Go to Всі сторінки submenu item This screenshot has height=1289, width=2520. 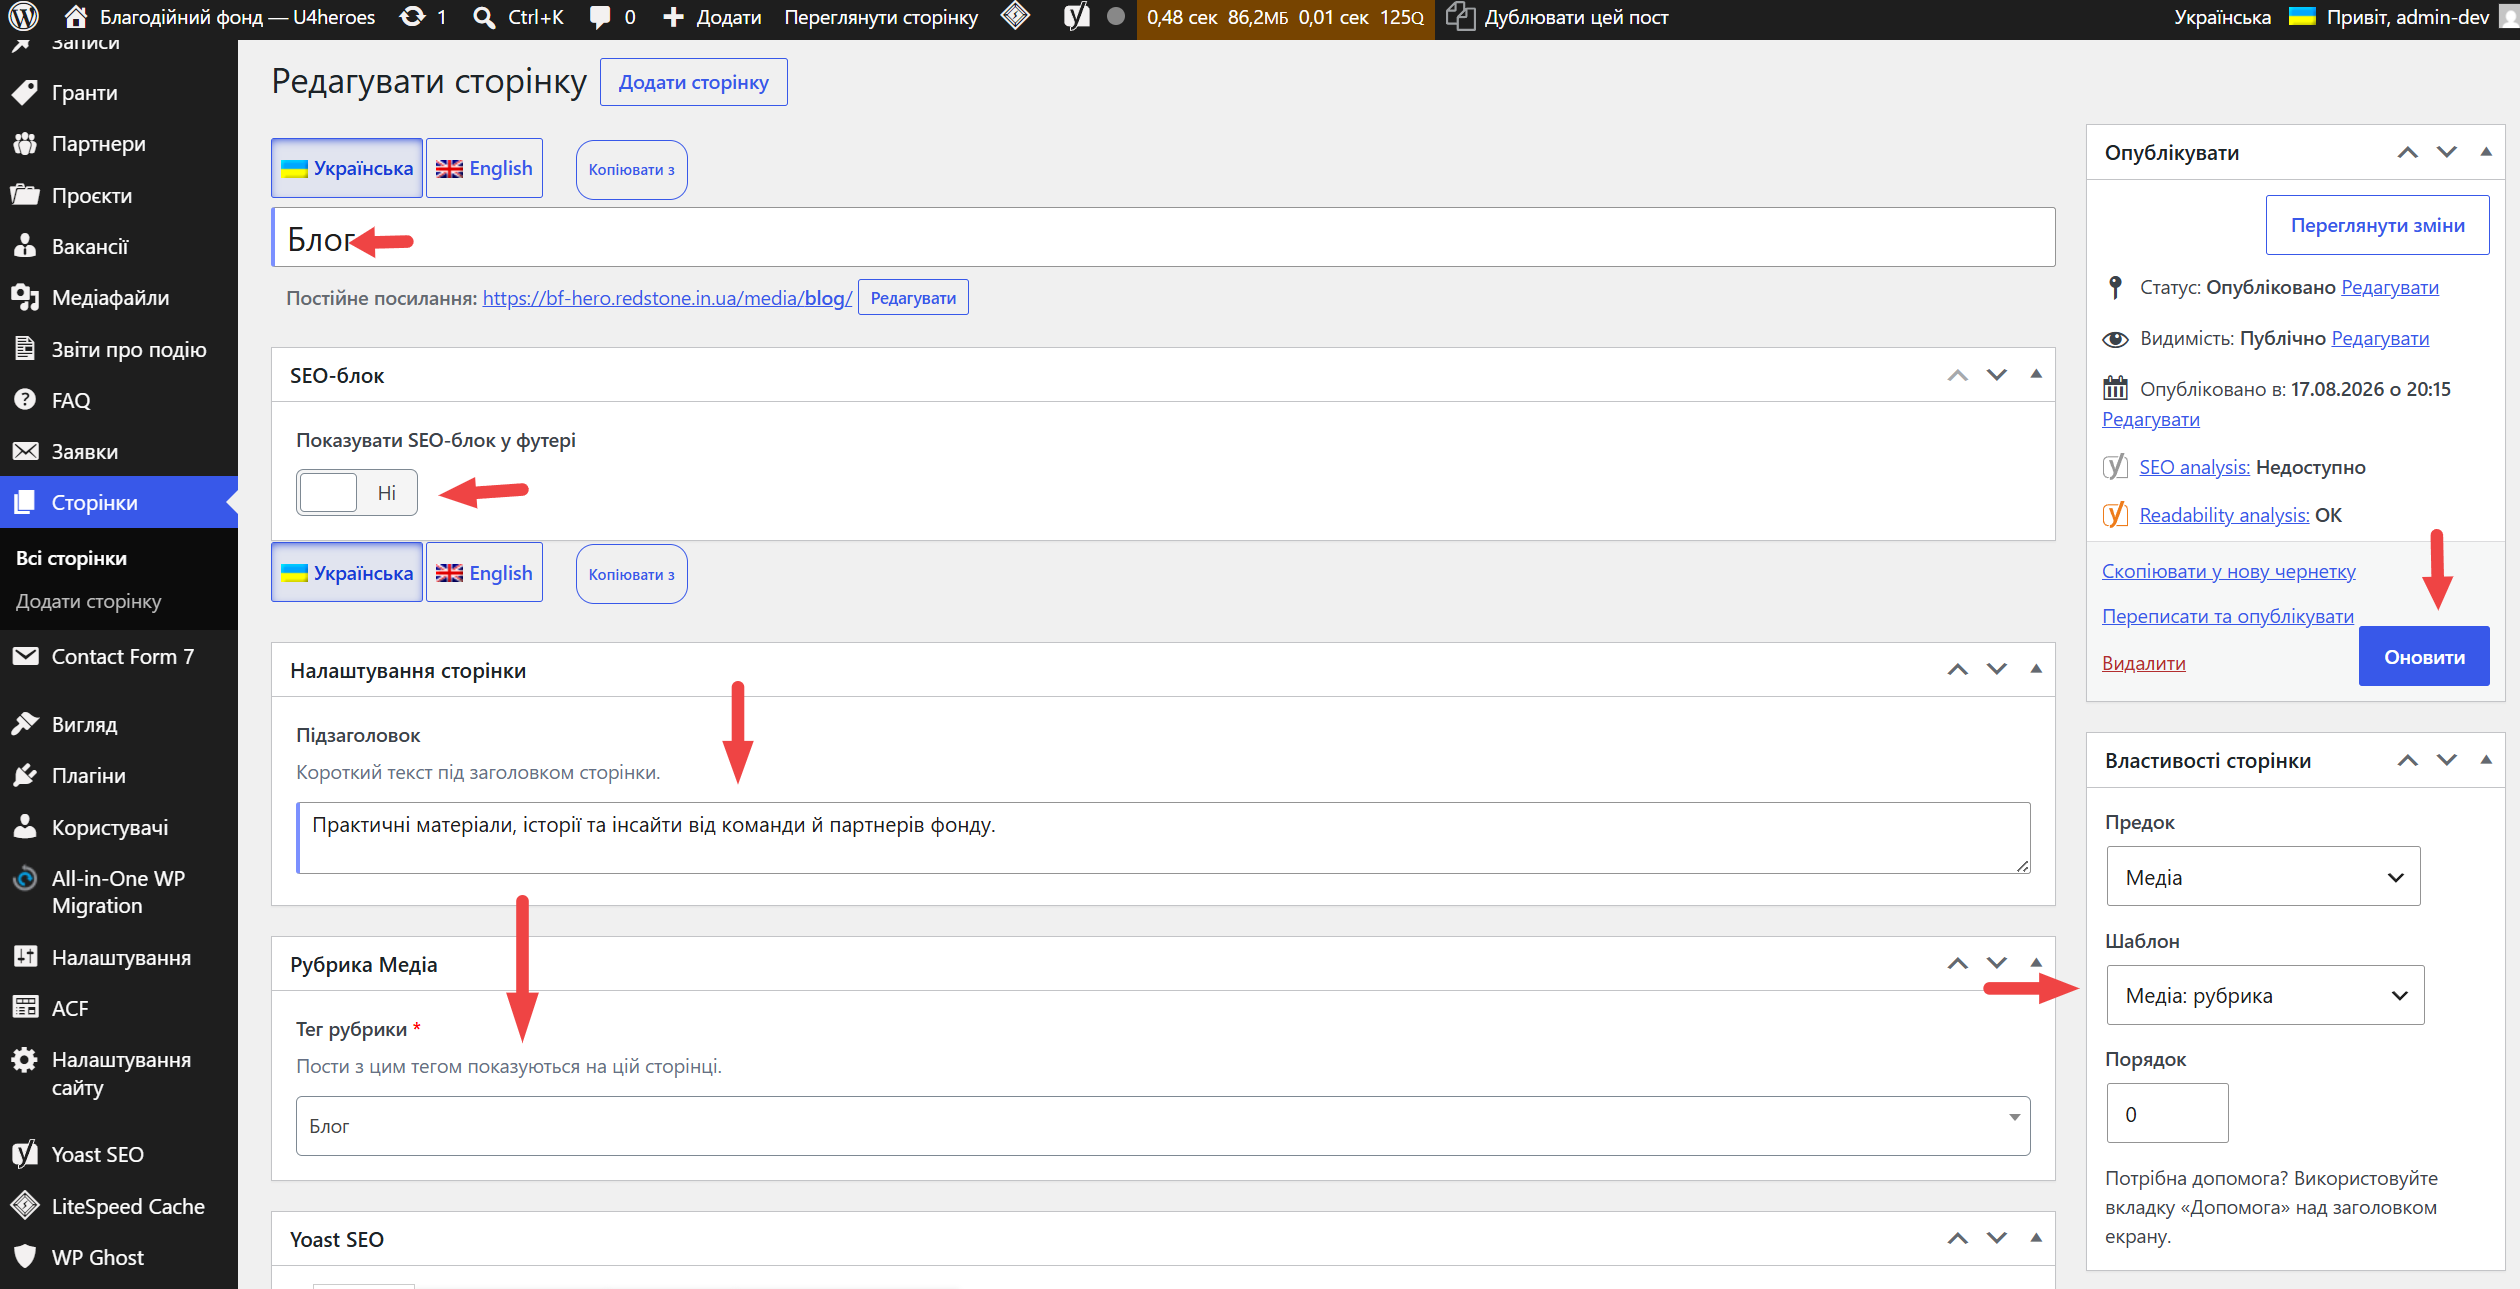click(x=71, y=558)
